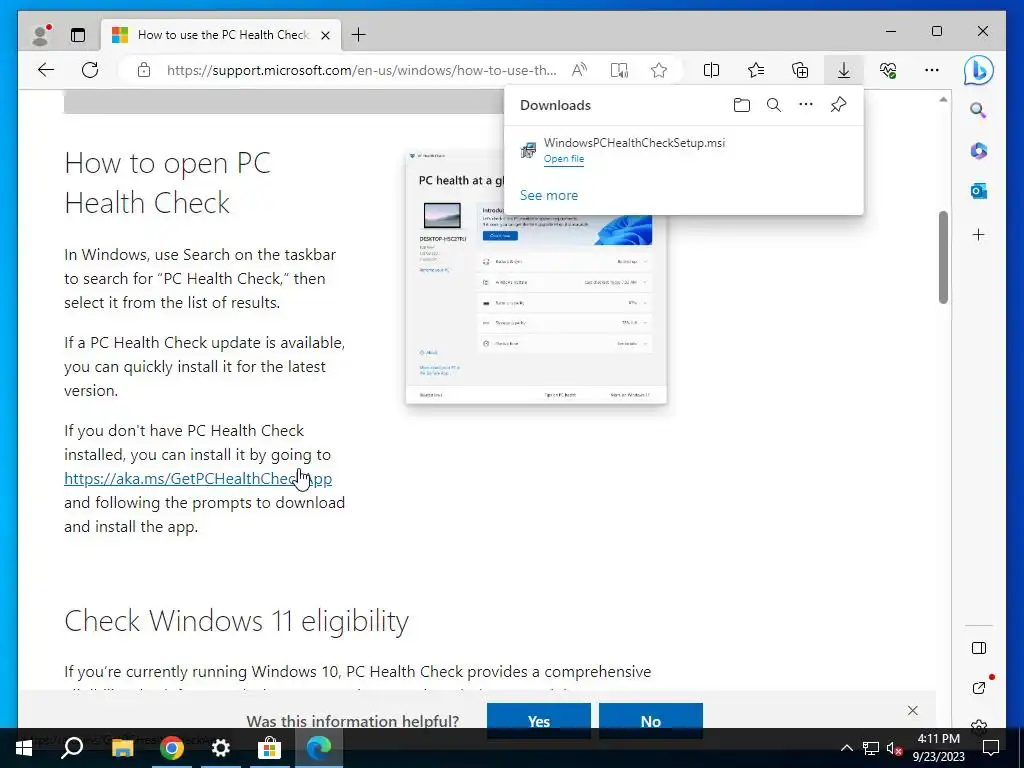1024x768 pixels.
Task: Open muted volume tray icon
Action: [x=894, y=748]
